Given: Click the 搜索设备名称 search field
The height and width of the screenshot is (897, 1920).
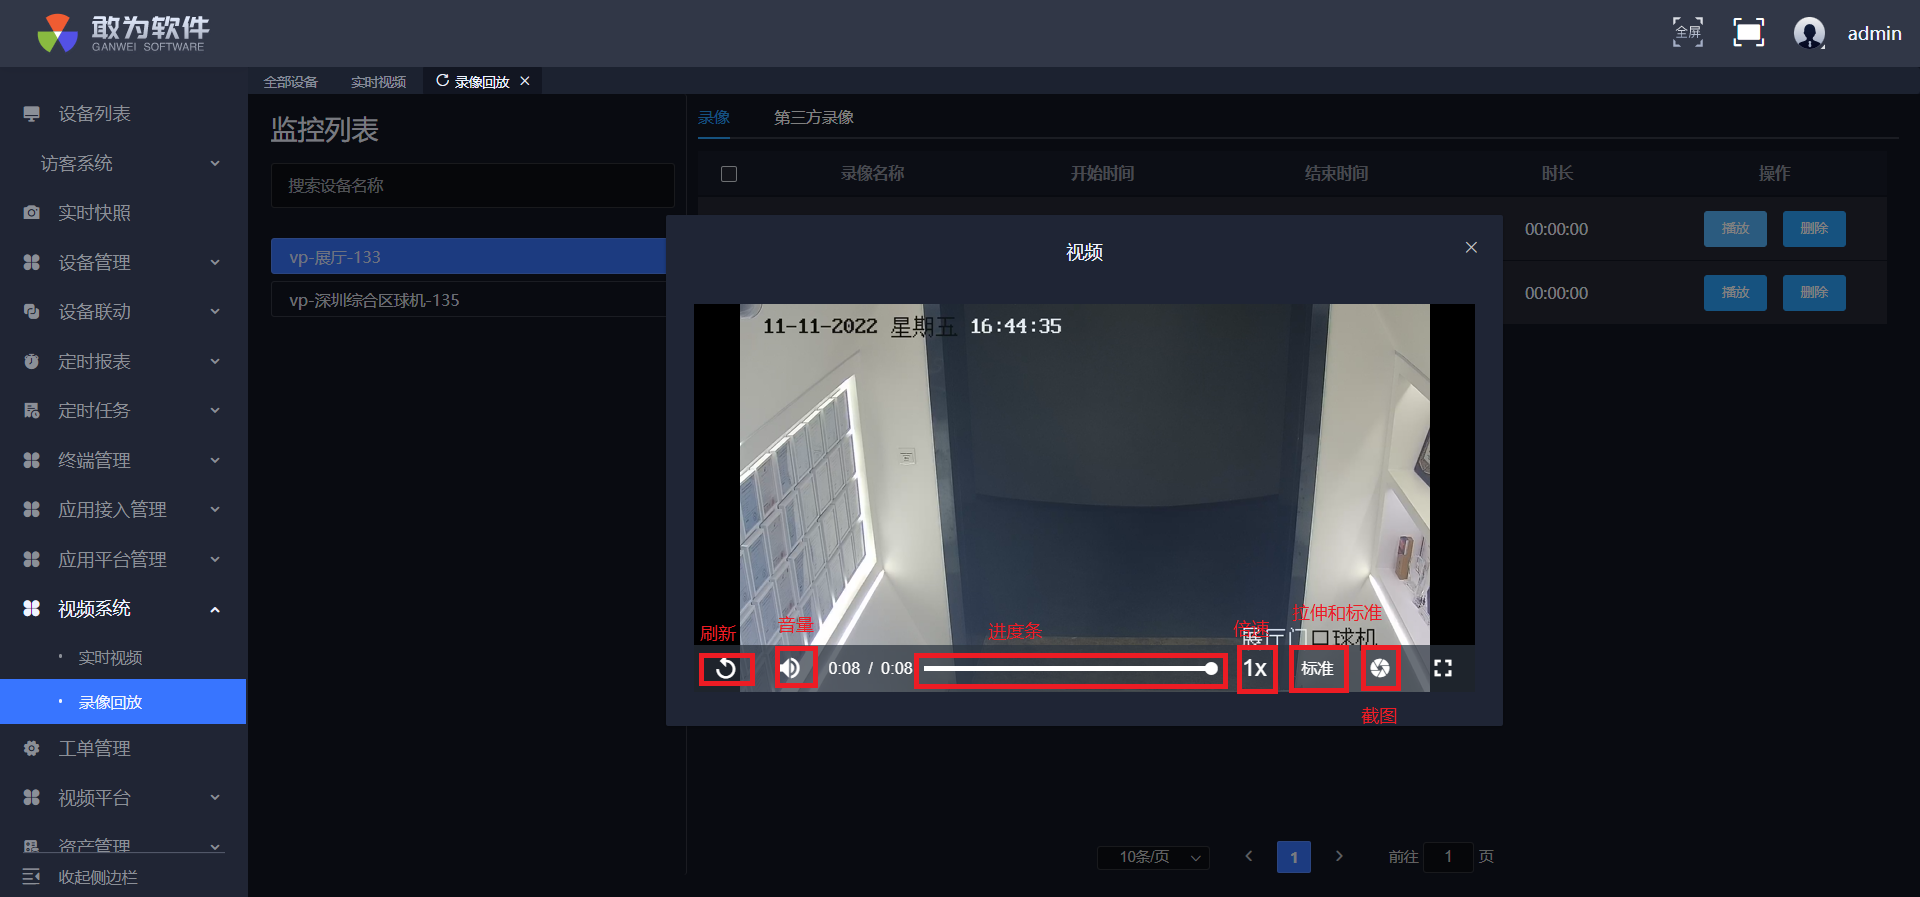Looking at the screenshot, I should (472, 186).
